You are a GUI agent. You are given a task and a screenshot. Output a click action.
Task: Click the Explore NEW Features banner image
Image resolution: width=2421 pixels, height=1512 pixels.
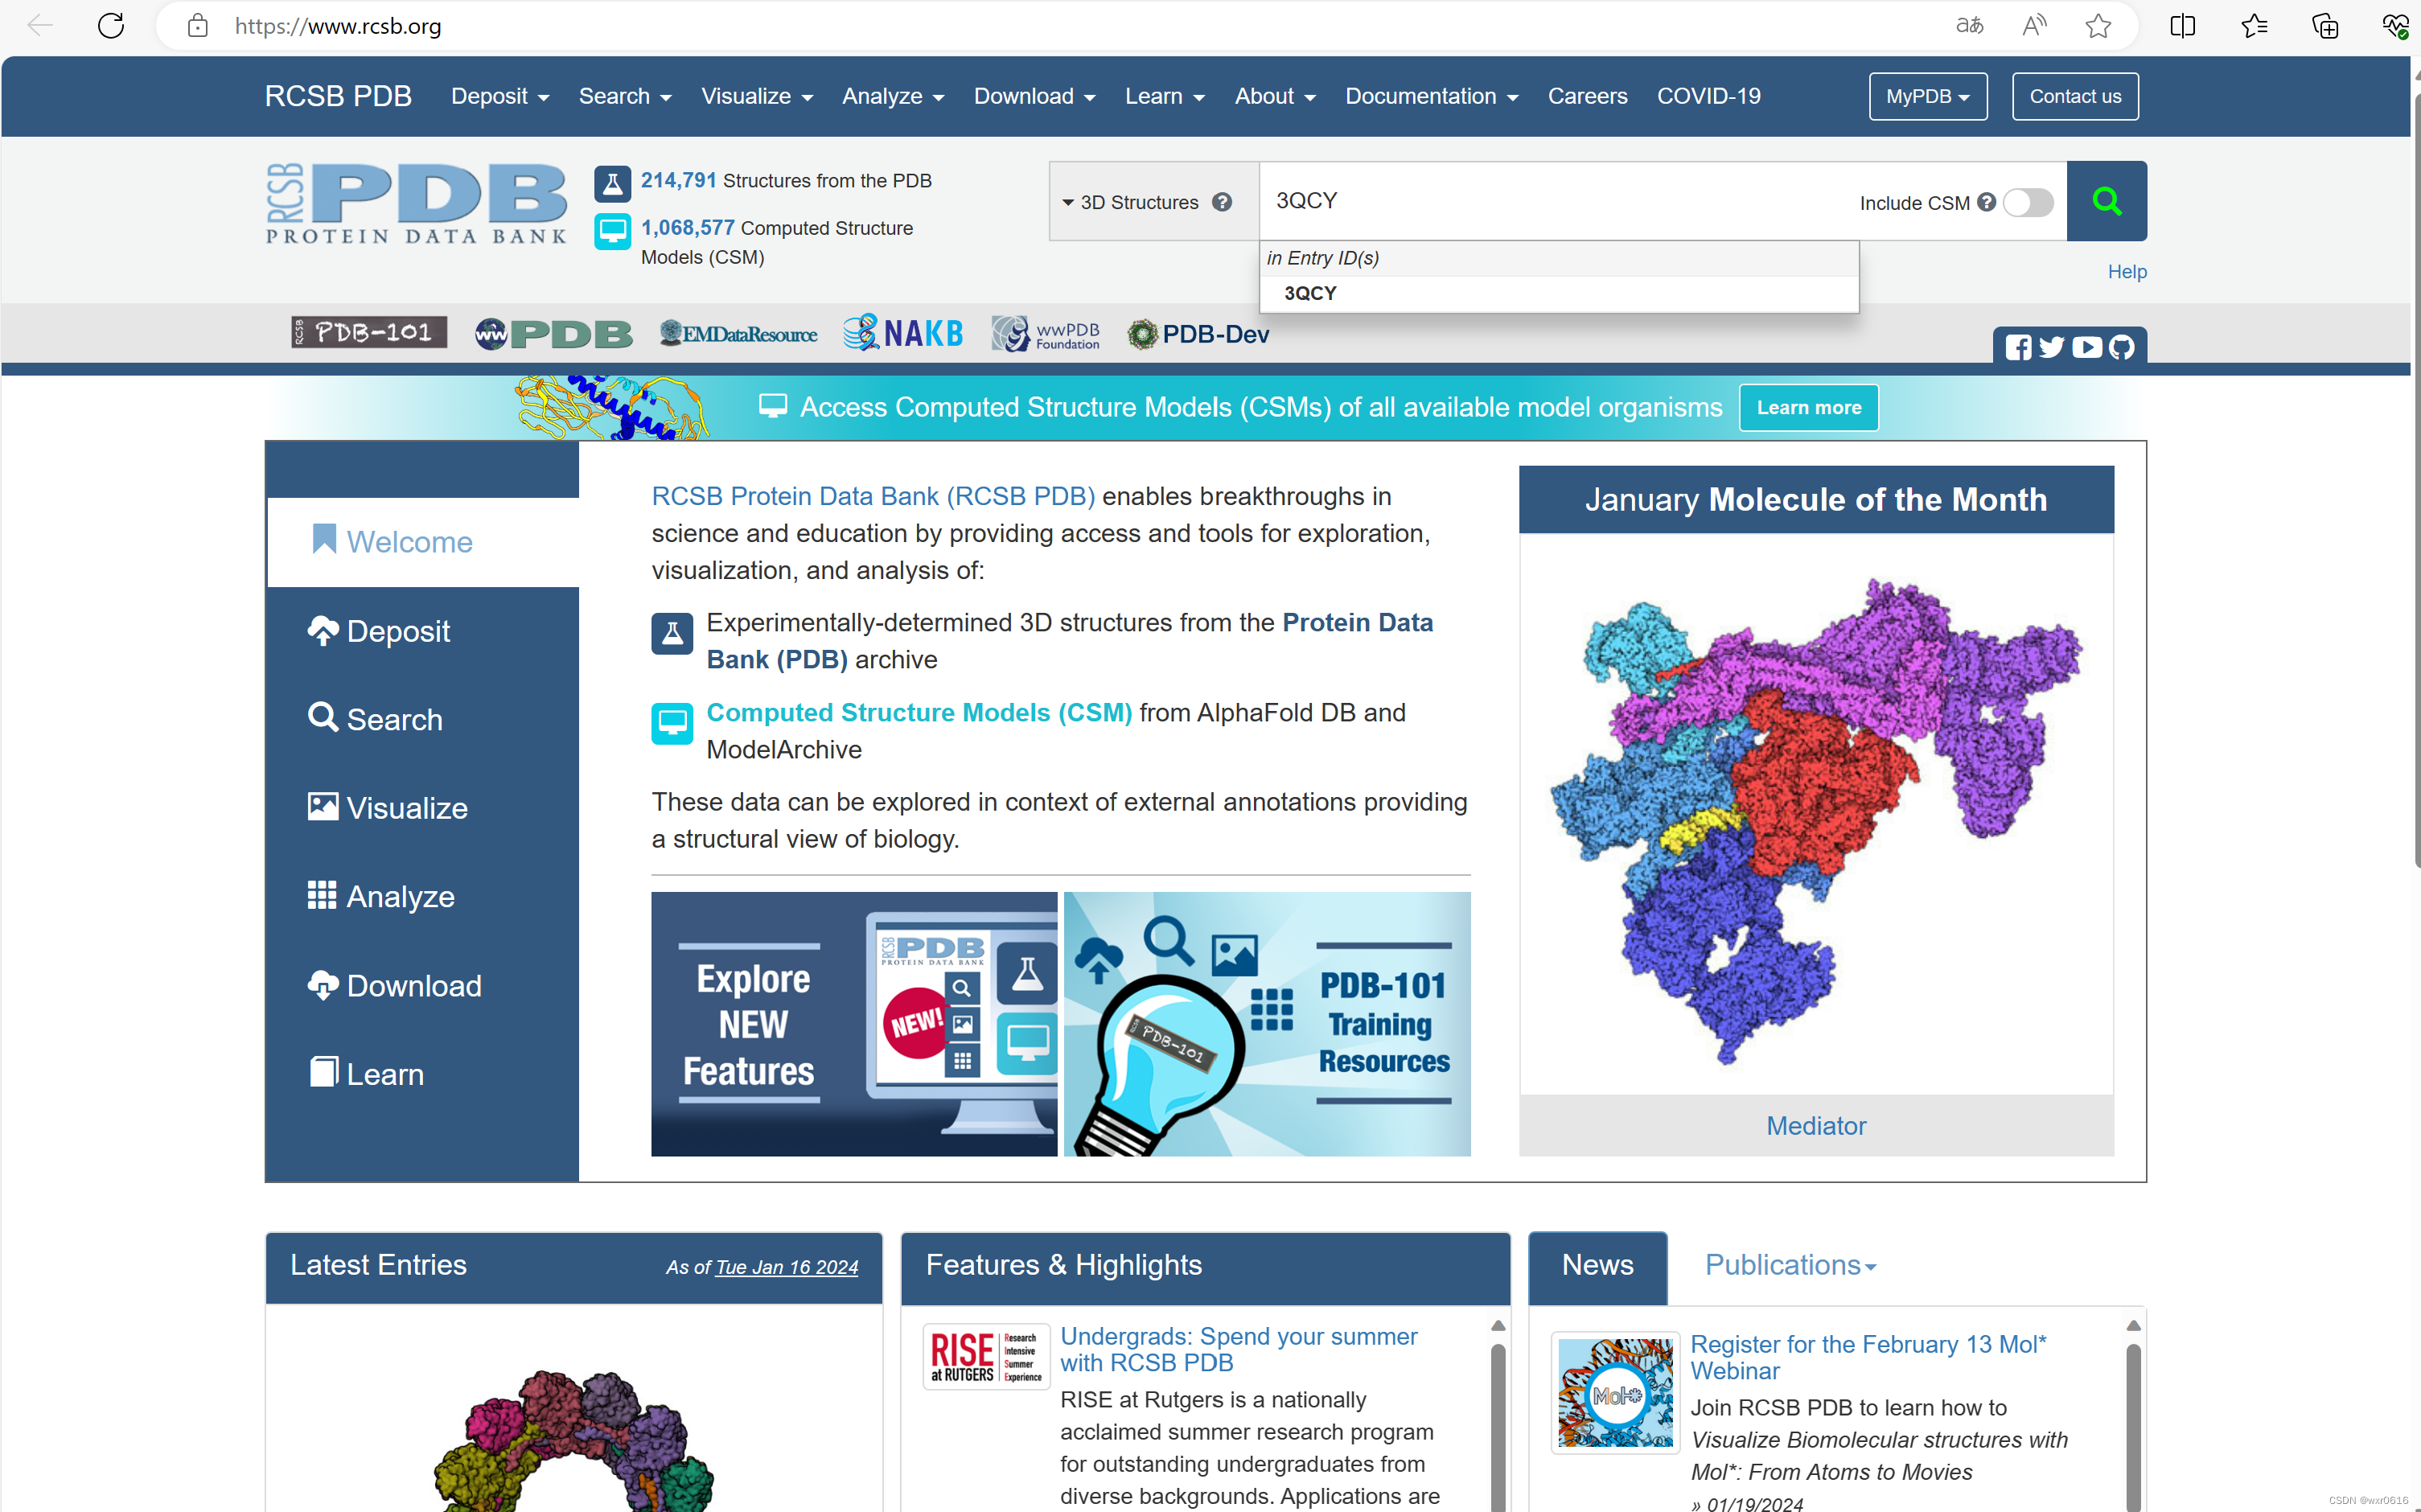point(853,1024)
